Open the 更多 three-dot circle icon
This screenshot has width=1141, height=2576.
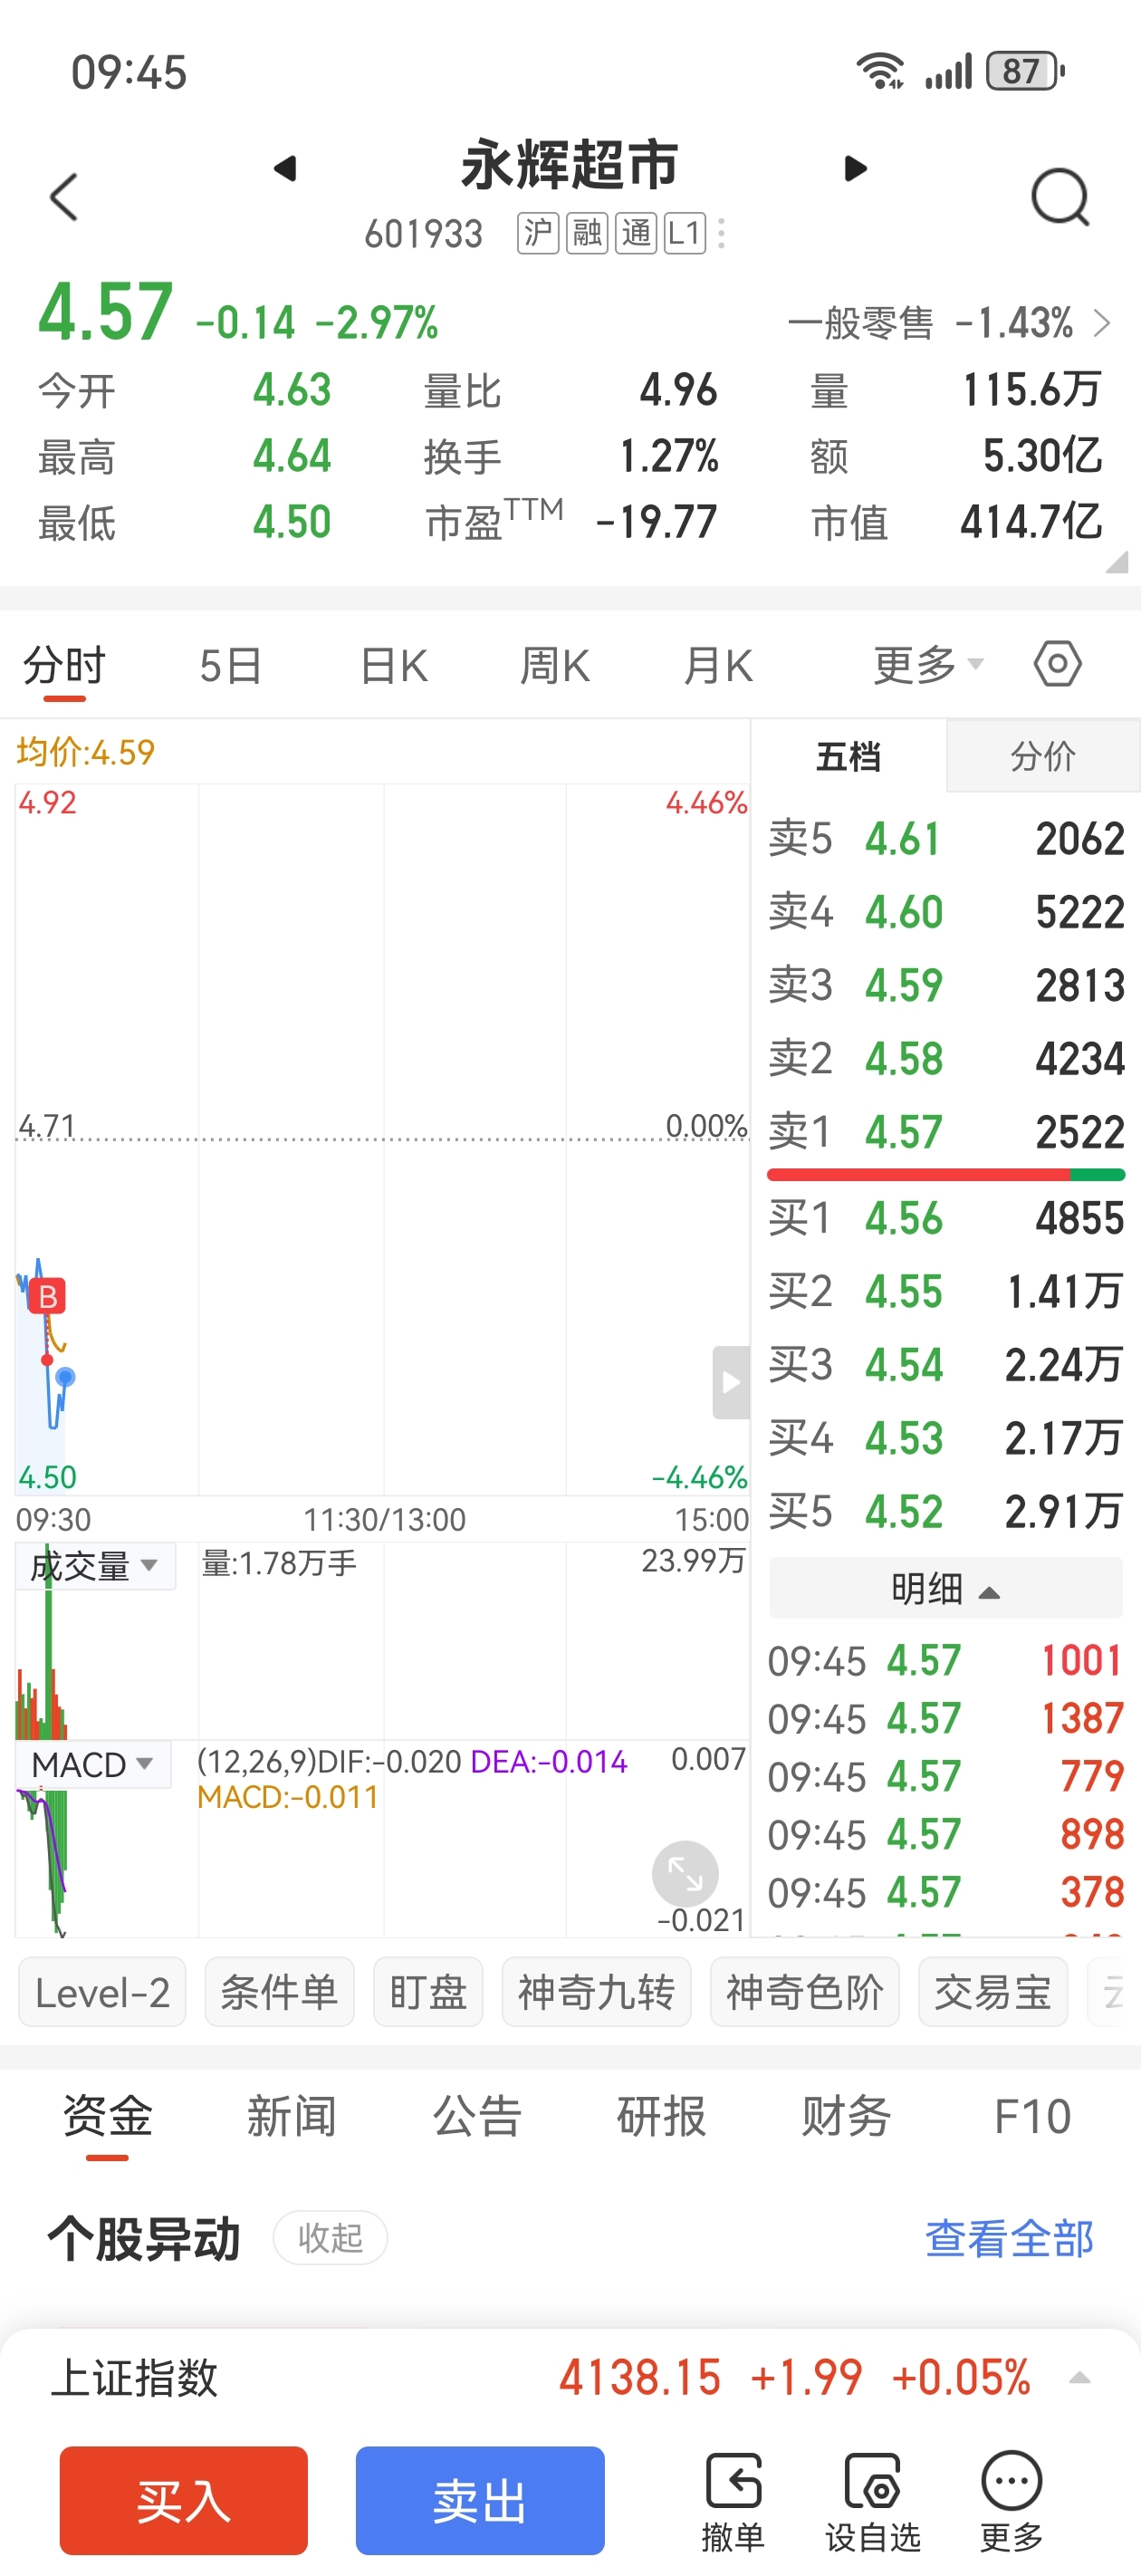[x=1012, y=2501]
